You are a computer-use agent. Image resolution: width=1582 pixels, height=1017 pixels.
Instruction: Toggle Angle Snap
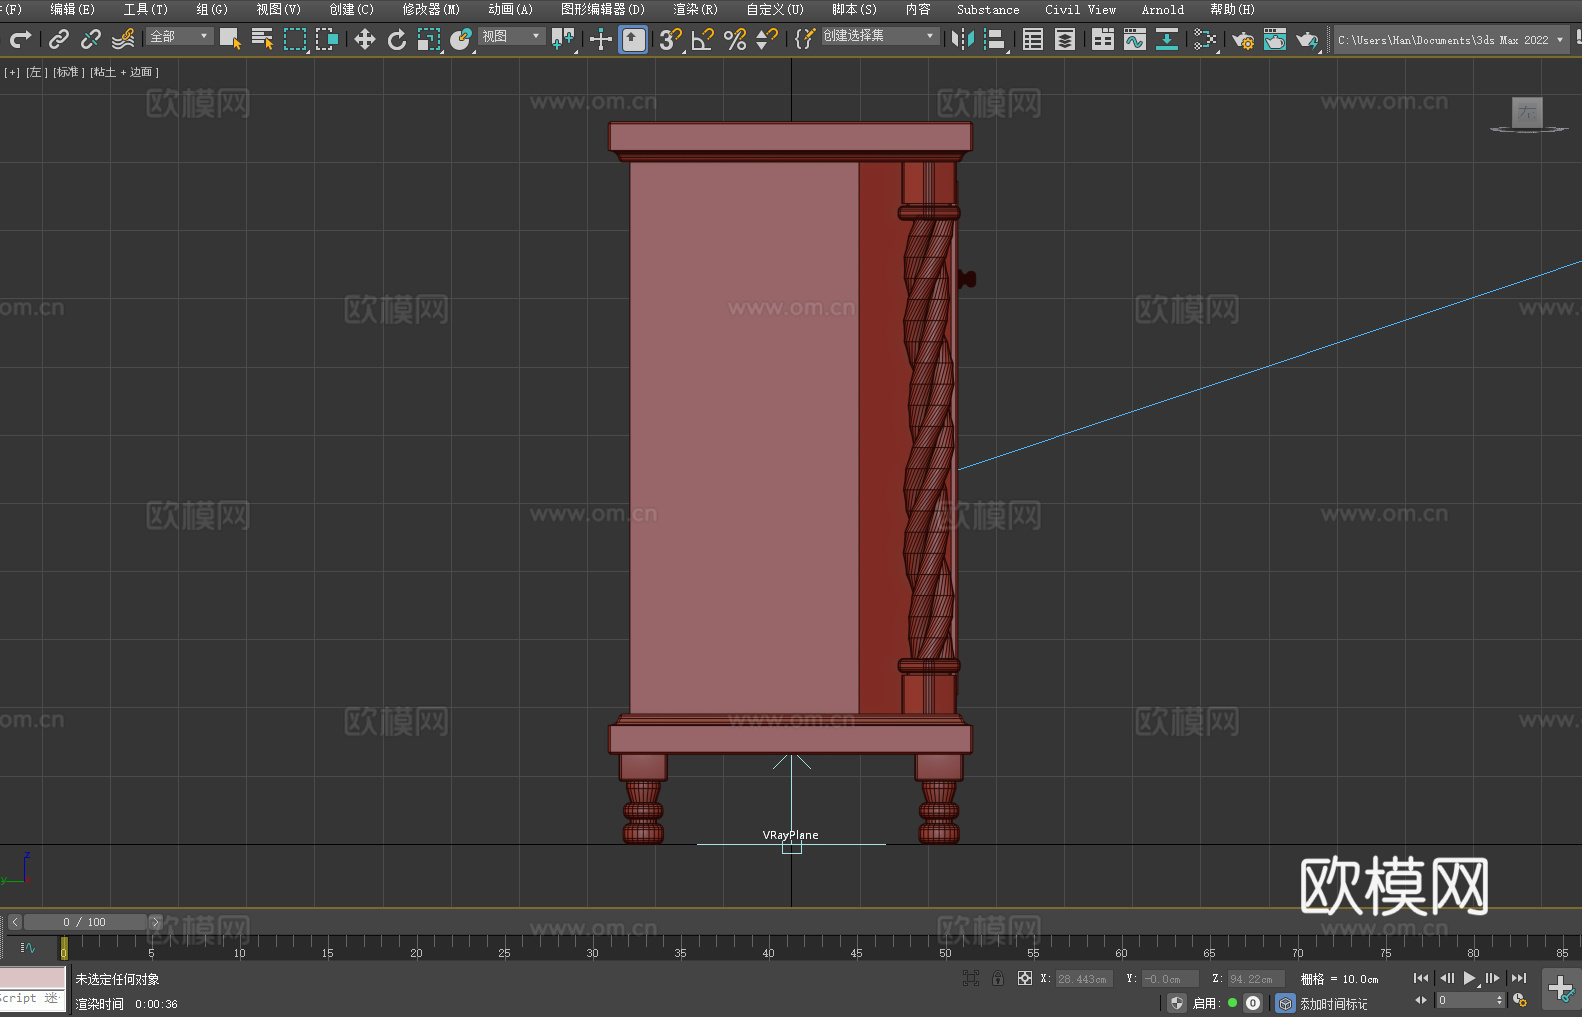702,39
